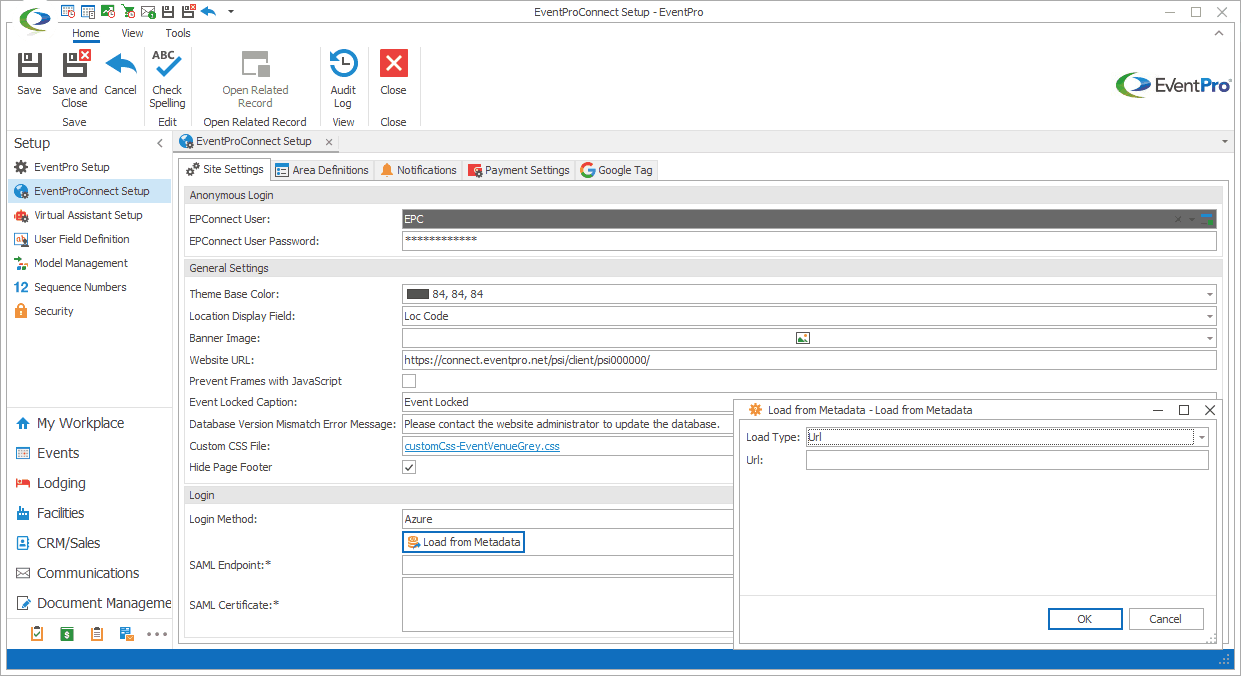Select Virtual Assistant Setup in sidebar
This screenshot has height=676, width=1241.
click(x=88, y=215)
